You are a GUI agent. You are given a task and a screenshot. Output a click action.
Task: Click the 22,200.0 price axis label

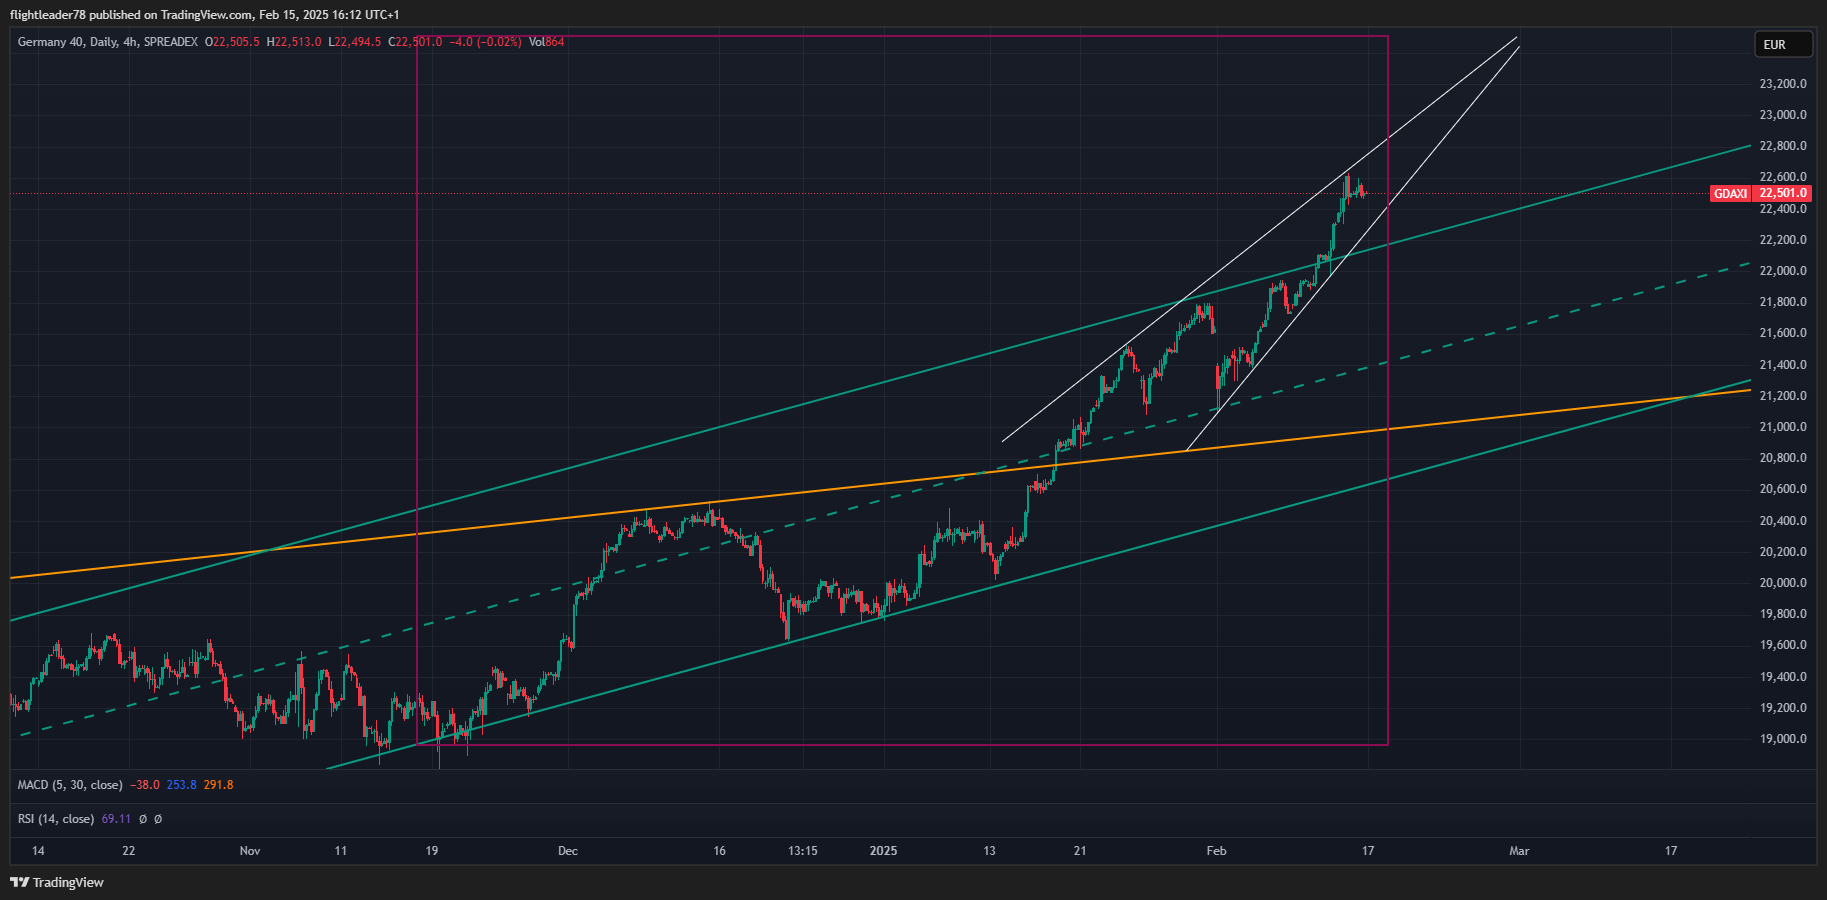[1783, 240]
